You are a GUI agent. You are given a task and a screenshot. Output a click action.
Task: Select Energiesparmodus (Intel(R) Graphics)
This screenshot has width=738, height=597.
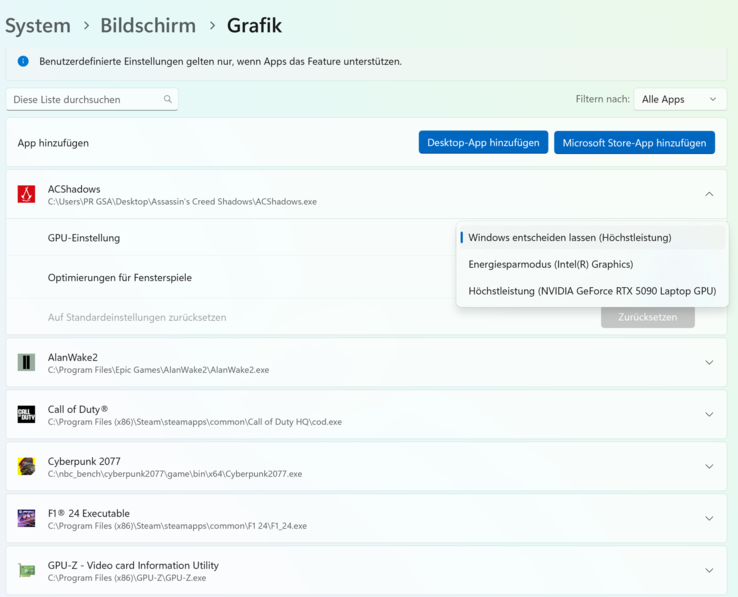[x=592, y=264]
